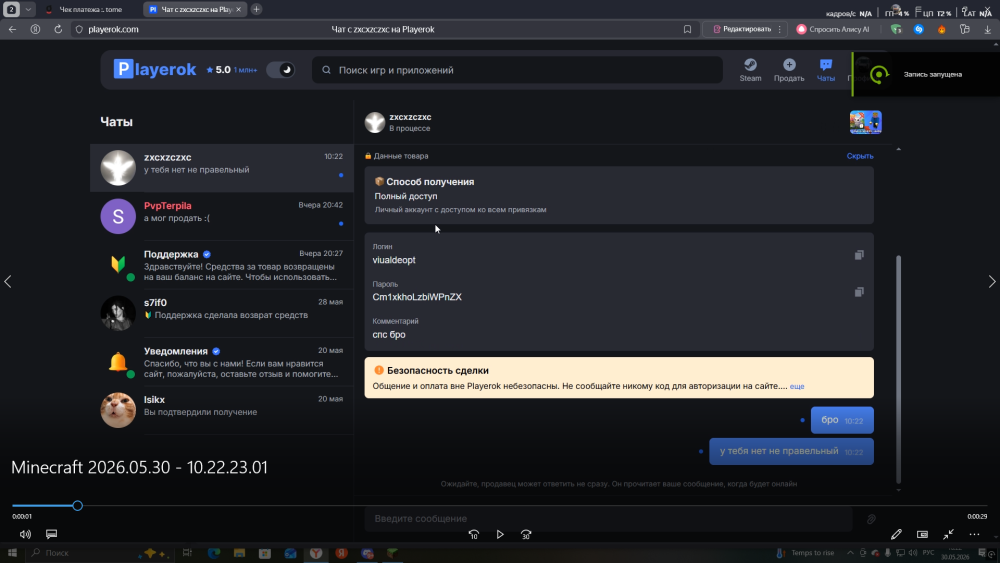Expand the tab group chevron beside 2
This screenshot has height=563, width=1000.
[x=28, y=10]
